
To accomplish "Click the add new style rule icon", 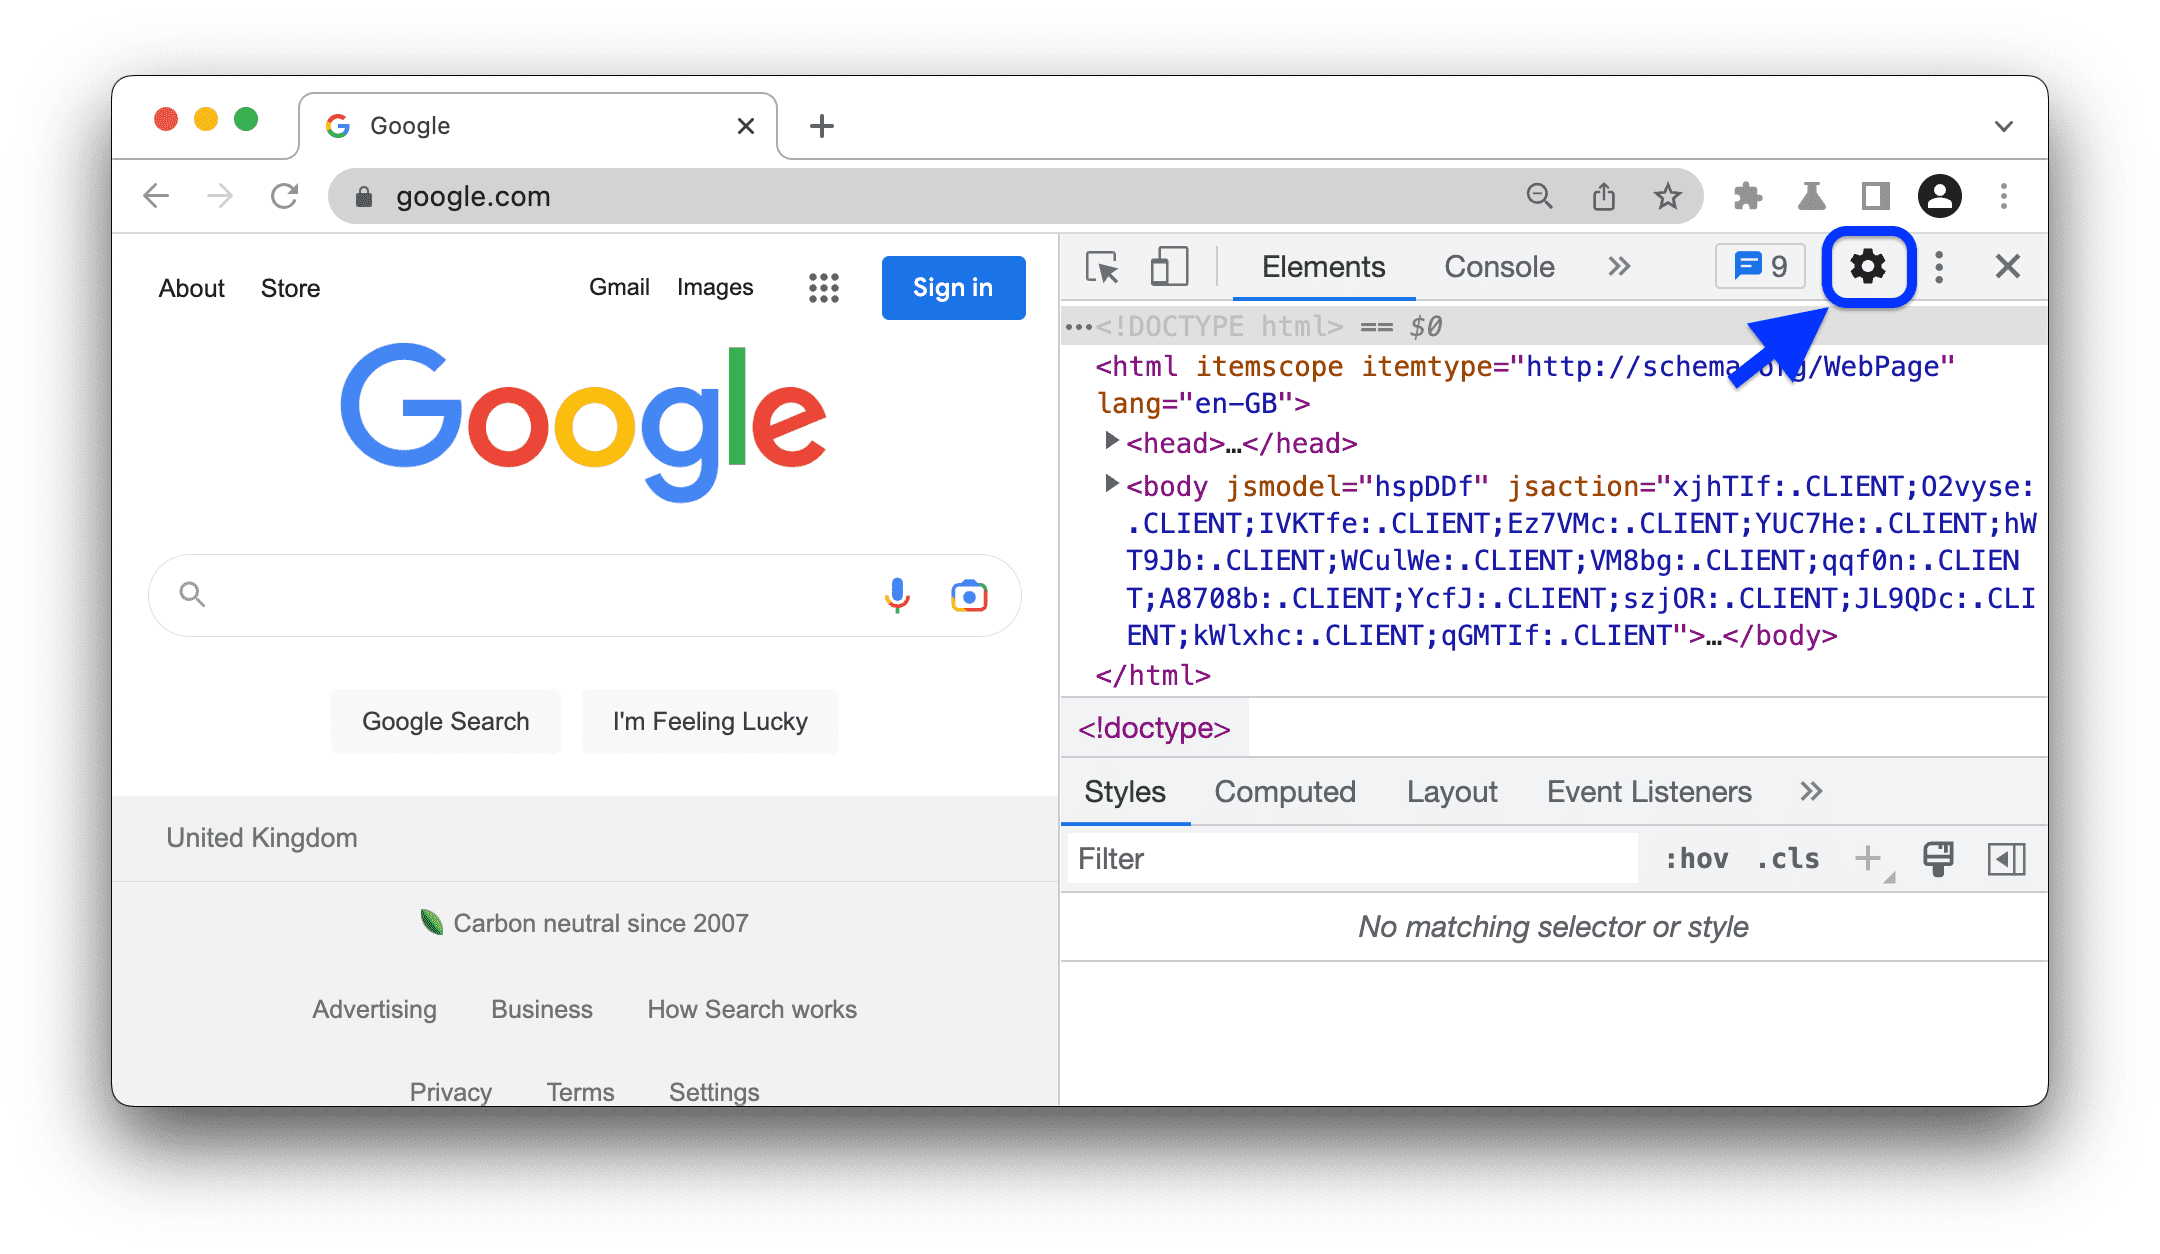I will click(x=1870, y=857).
